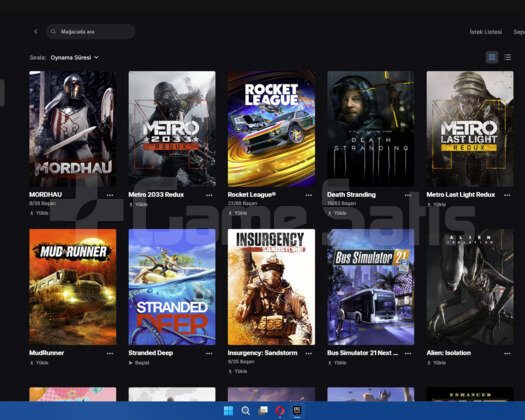Open MORDHAU more options menu
This screenshot has height=420, width=525.
click(110, 195)
